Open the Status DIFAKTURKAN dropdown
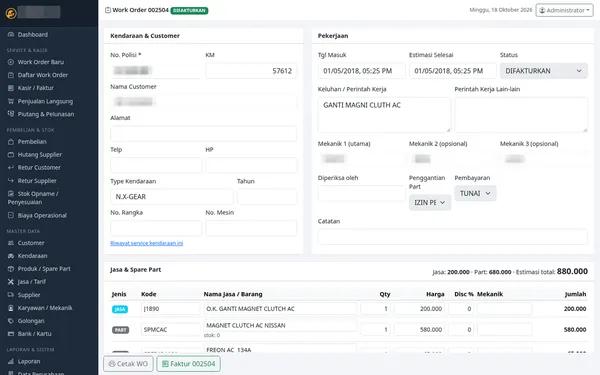 click(x=544, y=71)
